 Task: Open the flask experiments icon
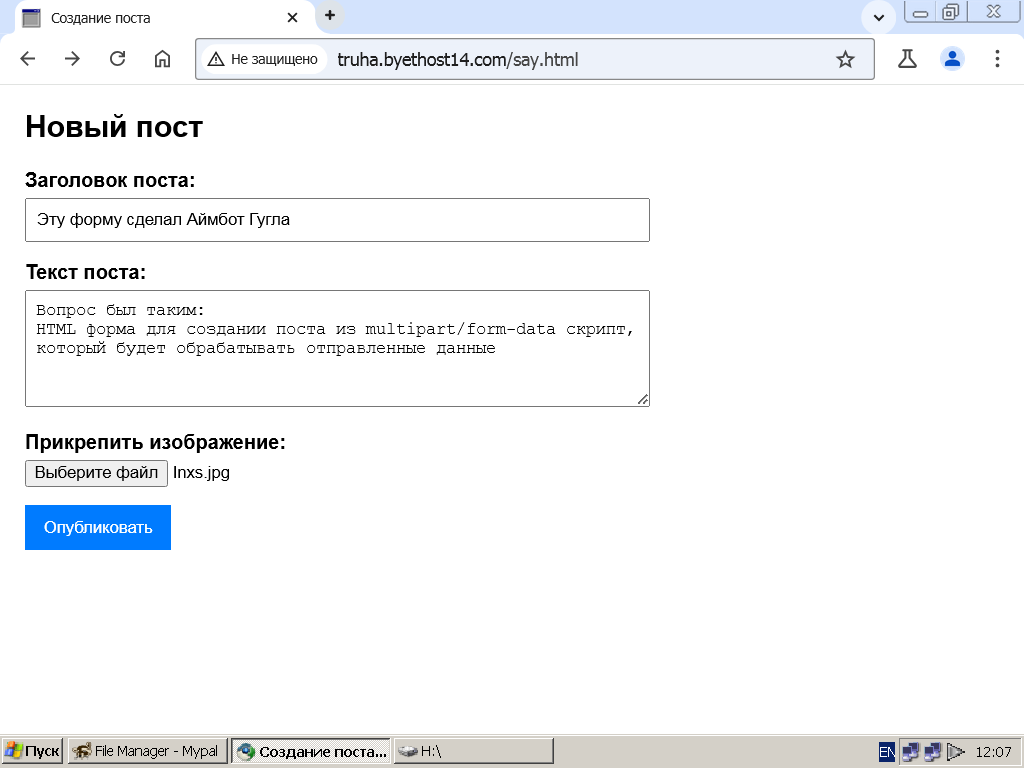[907, 59]
